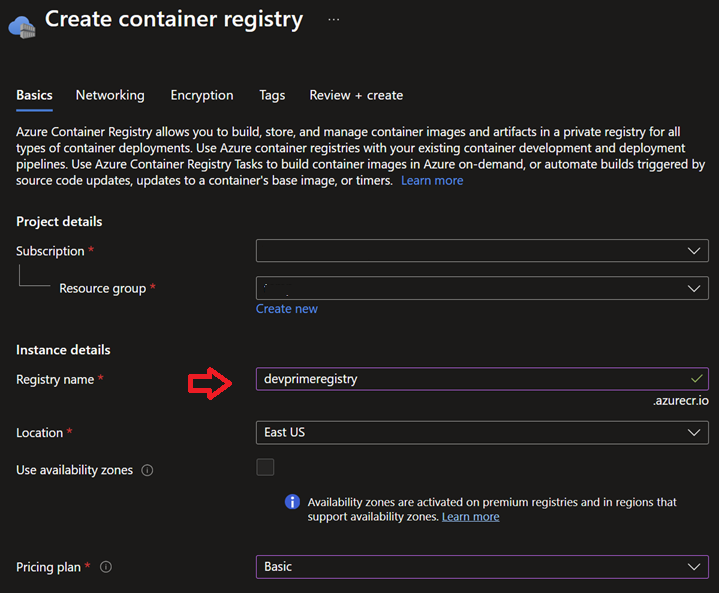Click the green validation checkmark in Registry name
719x593 pixels.
pos(697,378)
